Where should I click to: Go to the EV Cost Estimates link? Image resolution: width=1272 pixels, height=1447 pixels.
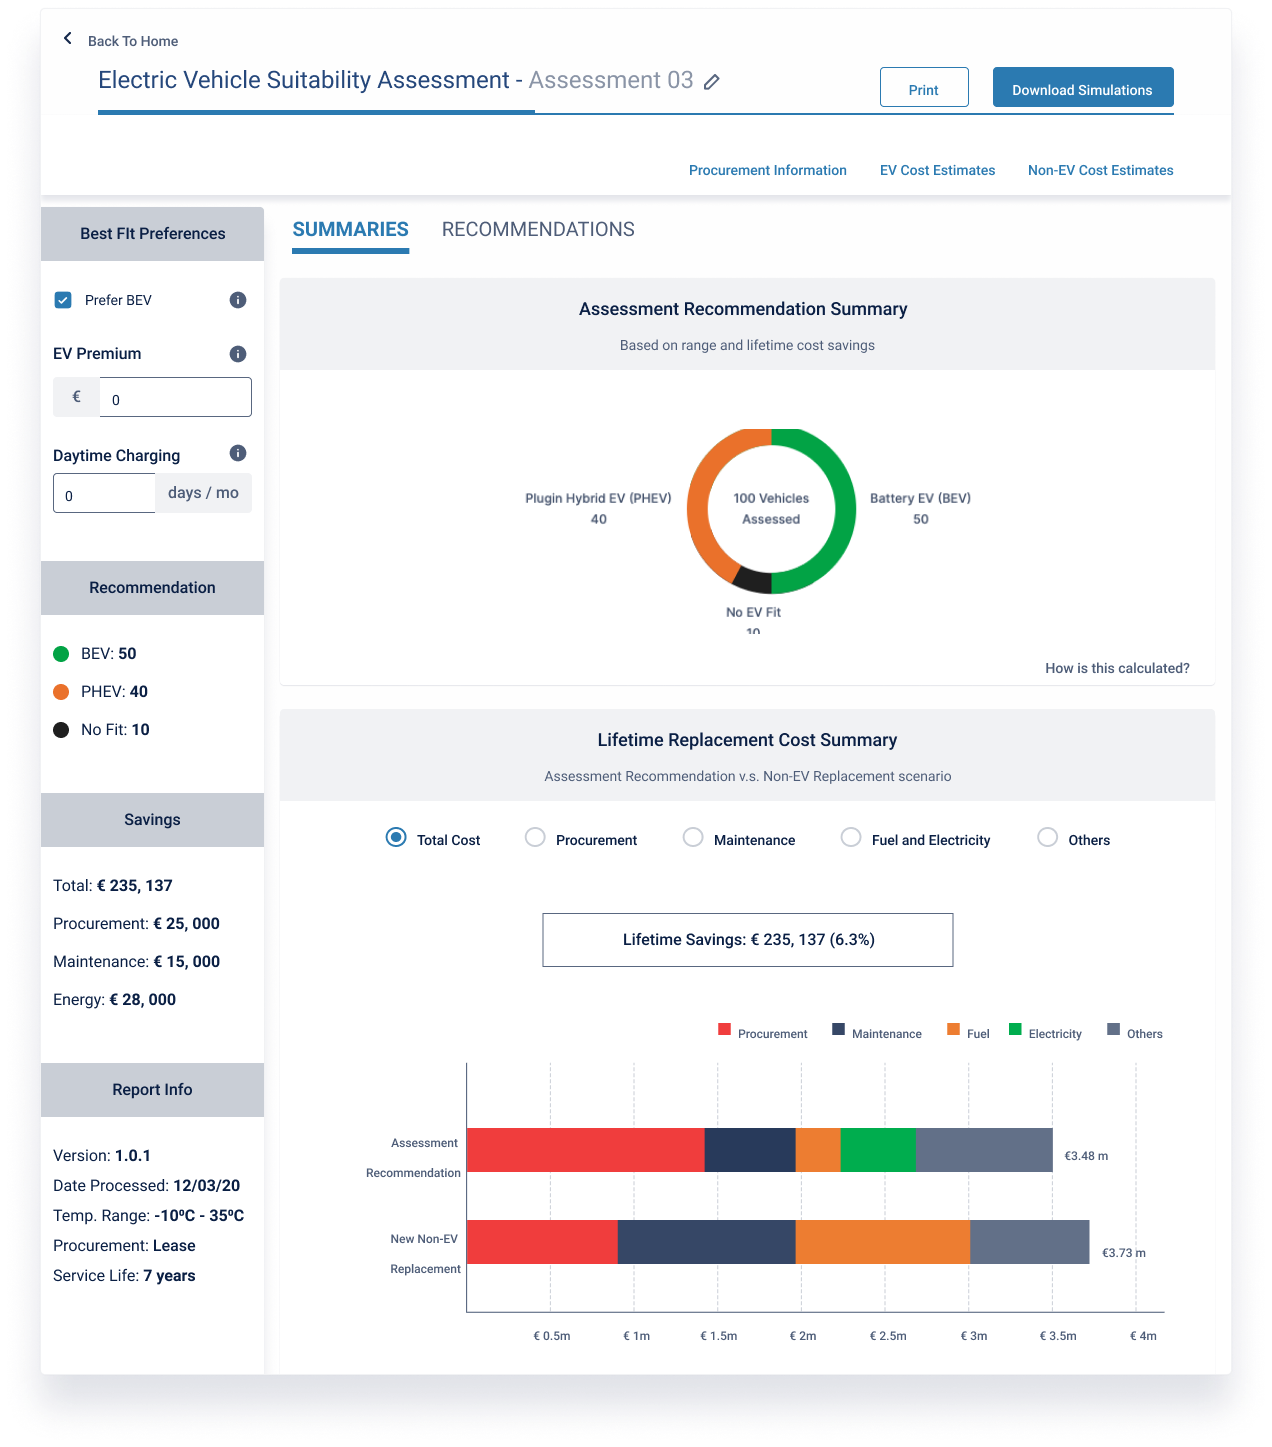click(x=937, y=171)
